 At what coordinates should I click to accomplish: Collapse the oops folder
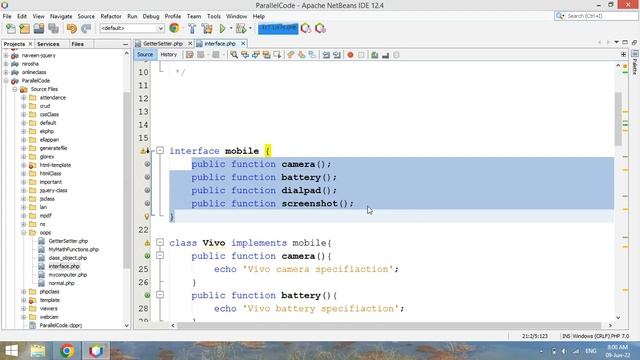click(23, 233)
